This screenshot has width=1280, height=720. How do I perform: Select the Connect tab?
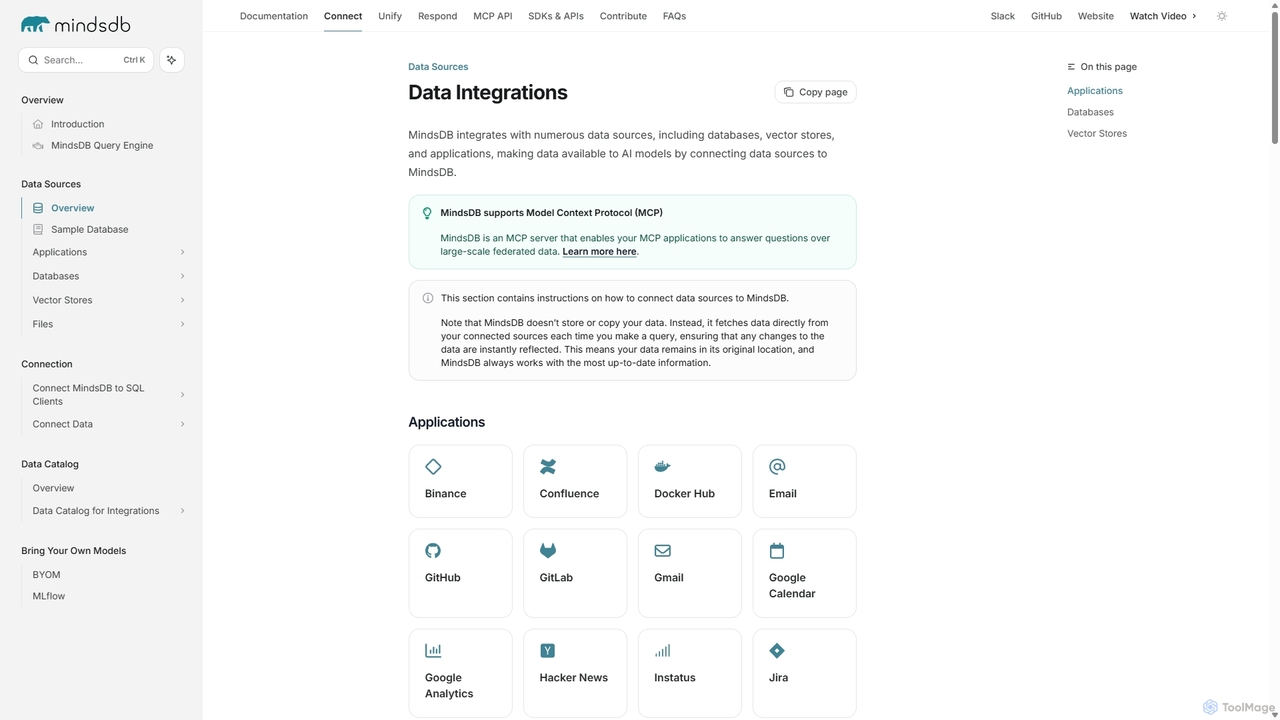(x=343, y=16)
